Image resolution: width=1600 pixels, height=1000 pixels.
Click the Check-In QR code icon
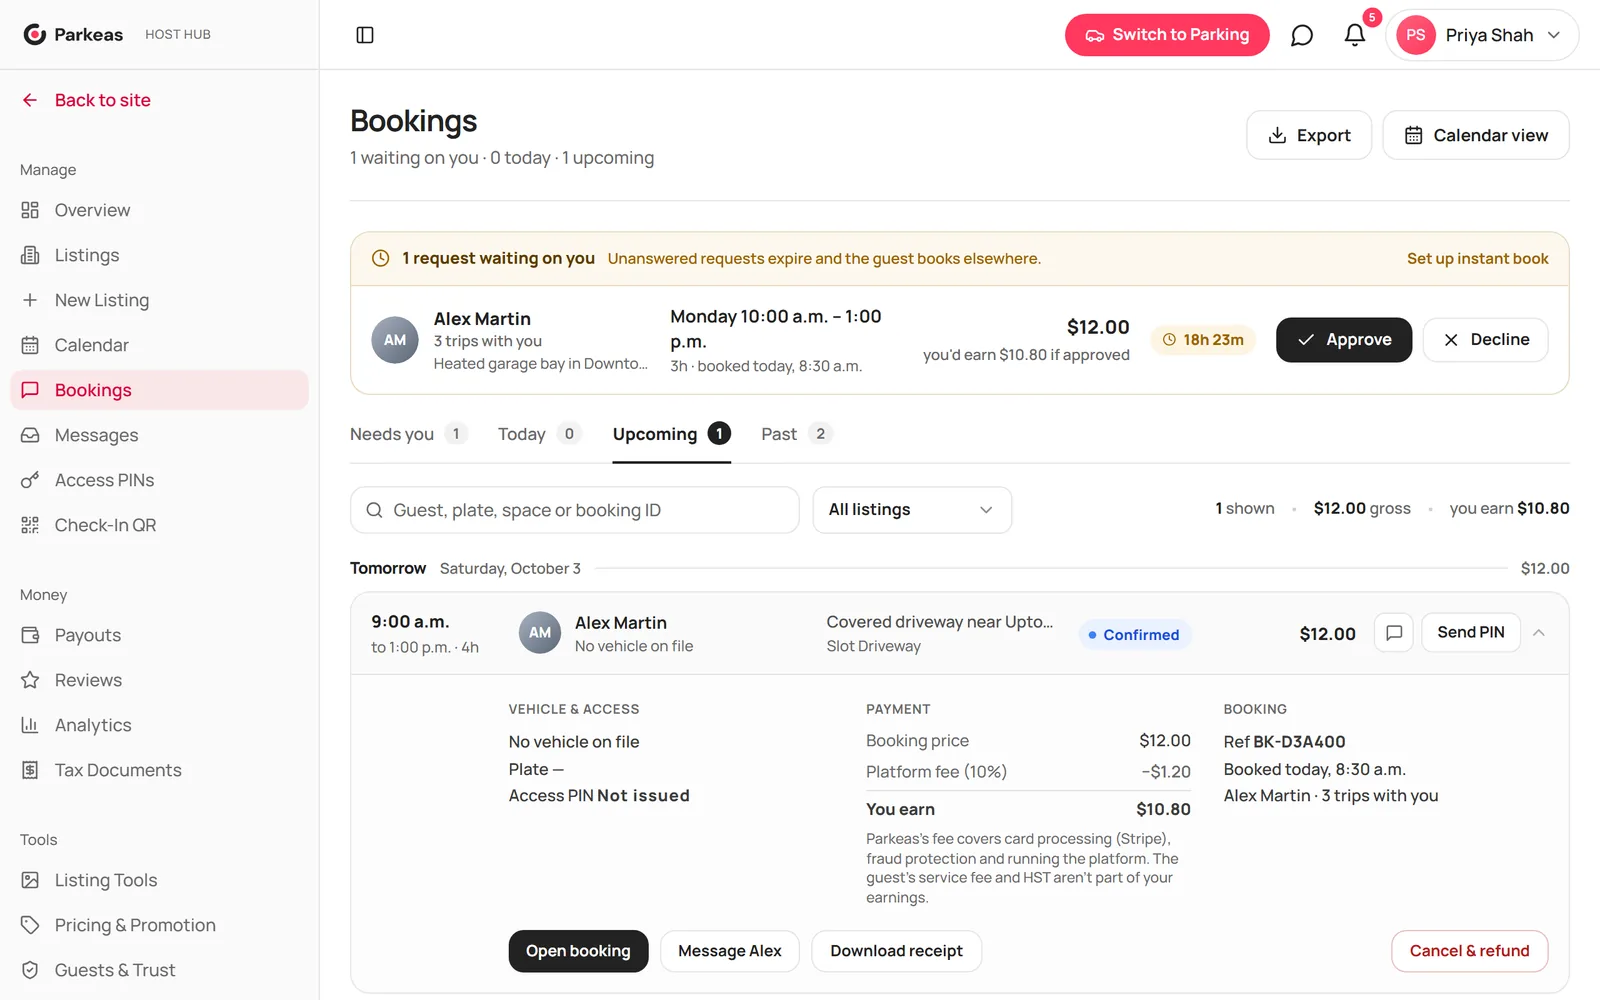click(30, 525)
